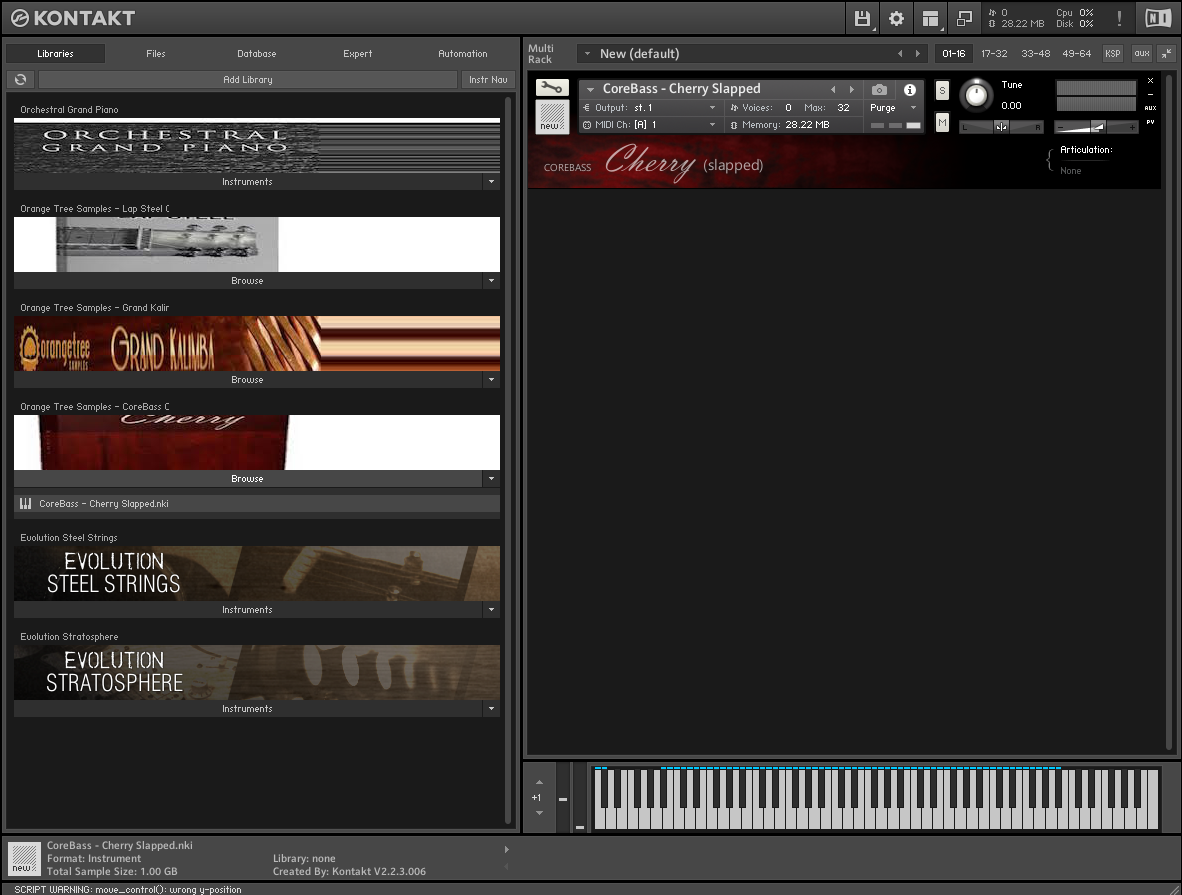Click the keyboard octave down arrow
The width and height of the screenshot is (1182, 895).
tap(539, 813)
